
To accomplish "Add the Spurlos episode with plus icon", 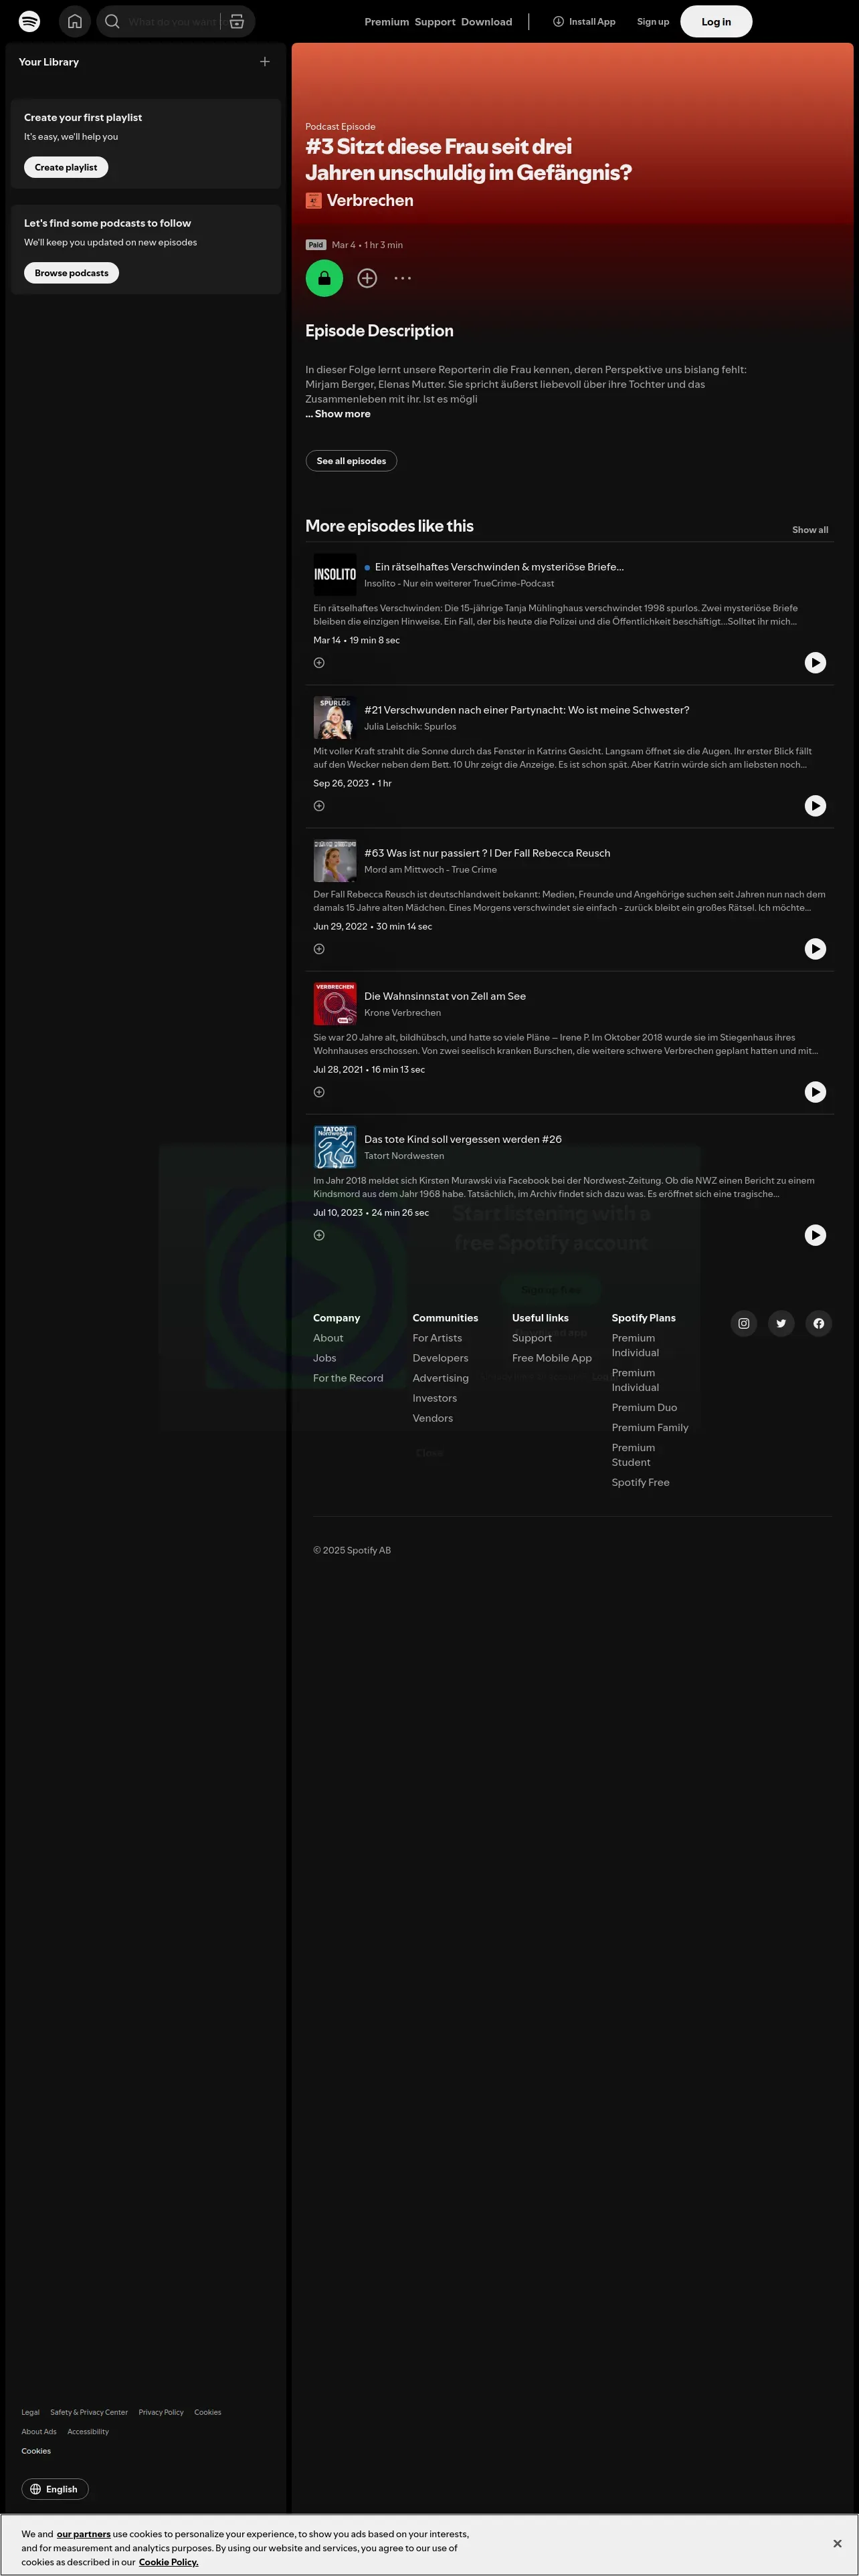I will (x=319, y=806).
